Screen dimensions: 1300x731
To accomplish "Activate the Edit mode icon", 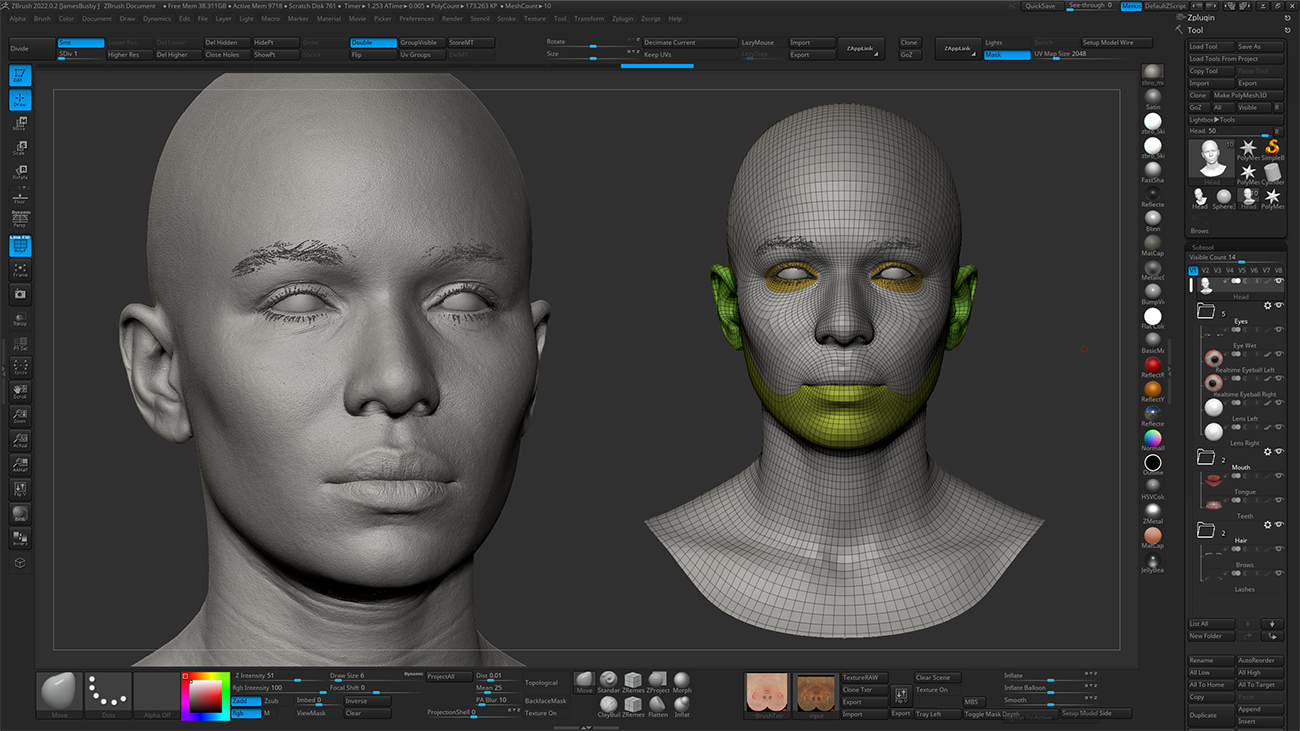I will click(x=20, y=76).
